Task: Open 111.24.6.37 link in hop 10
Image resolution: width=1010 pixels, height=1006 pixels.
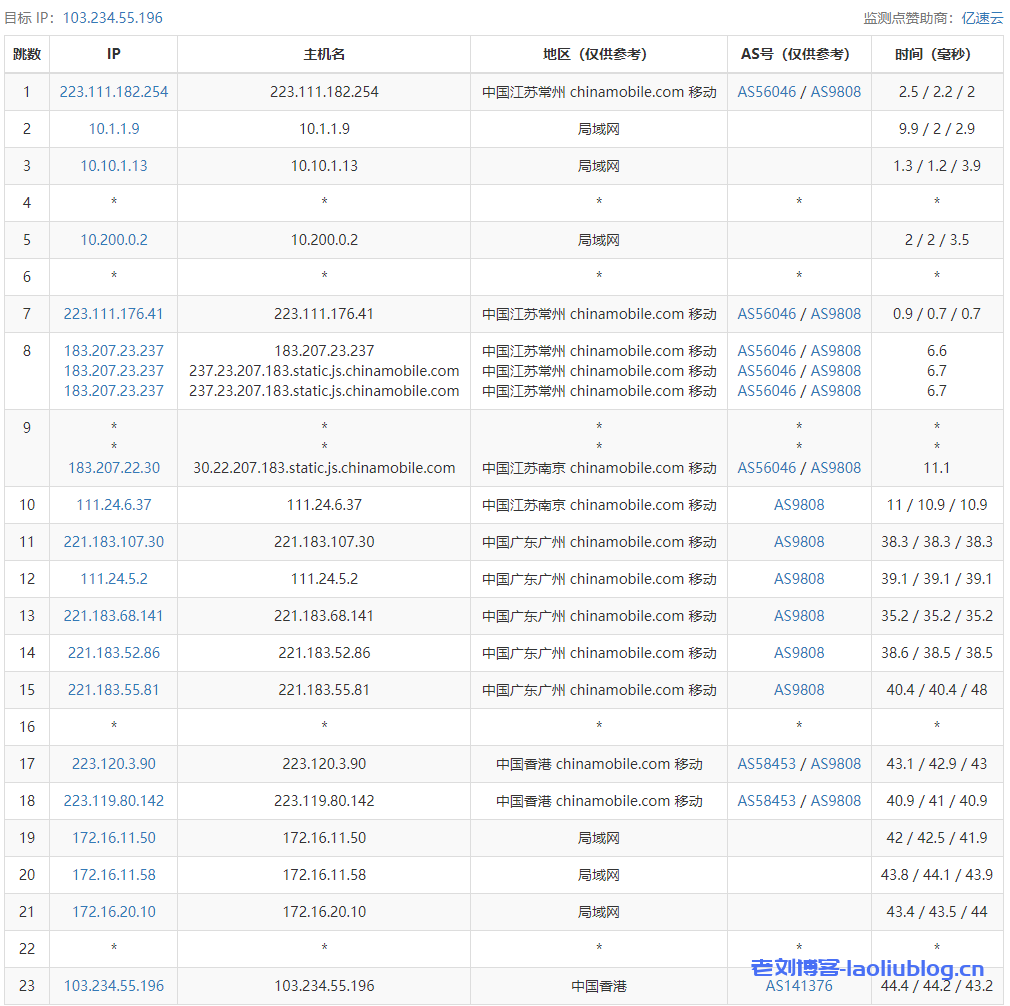Action: [113, 504]
